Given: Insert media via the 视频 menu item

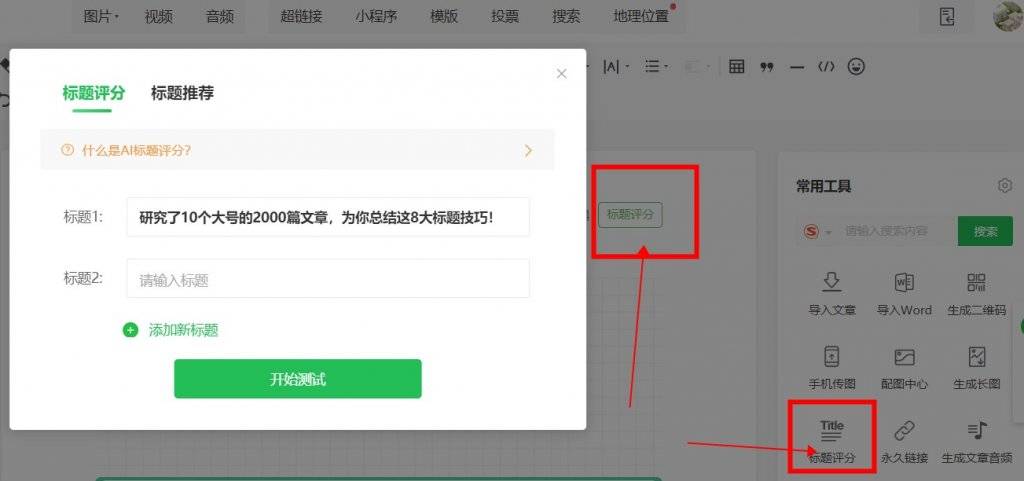Looking at the screenshot, I should point(159,16).
